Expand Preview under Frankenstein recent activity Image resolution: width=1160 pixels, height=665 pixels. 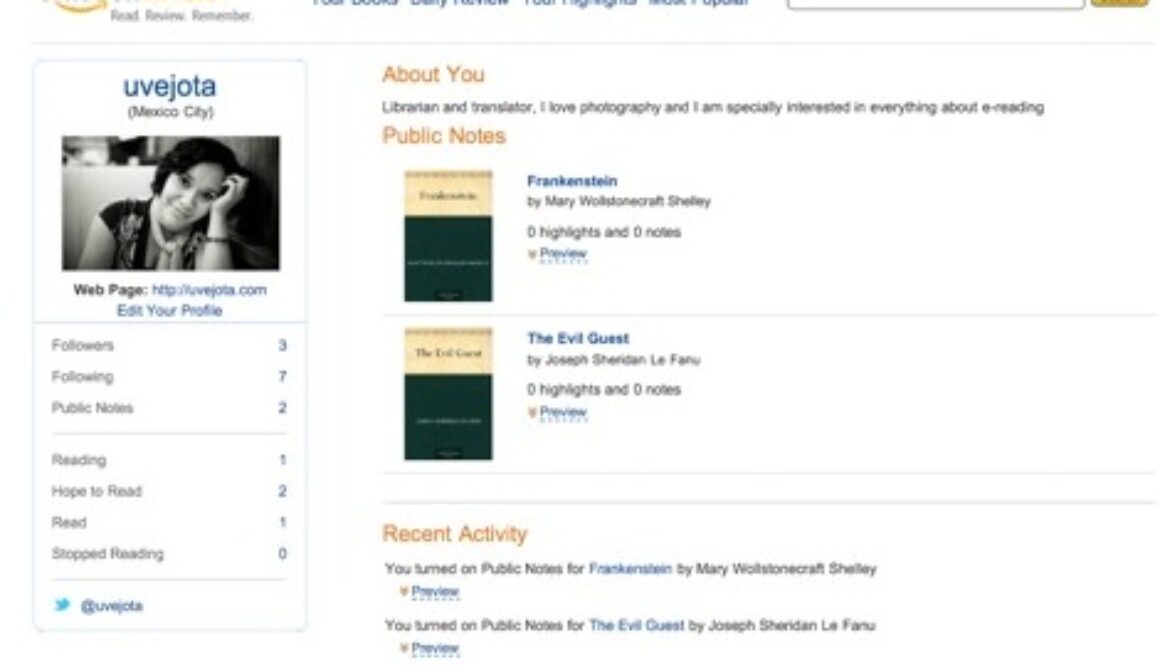435,592
